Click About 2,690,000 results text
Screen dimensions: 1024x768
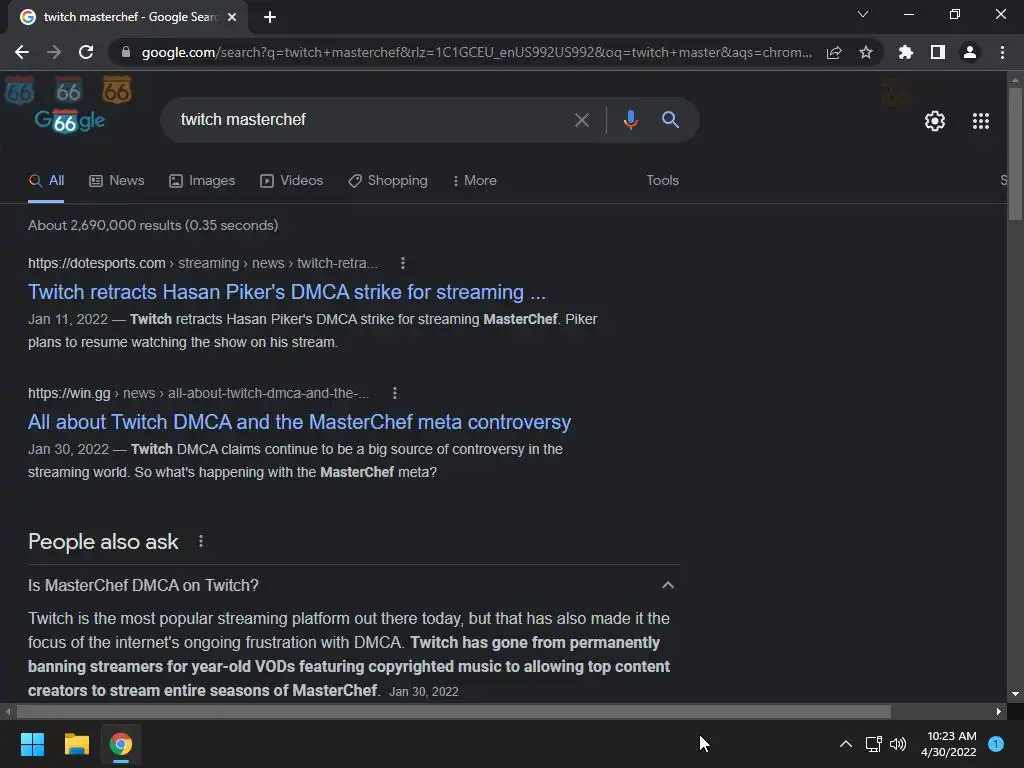click(x=153, y=225)
